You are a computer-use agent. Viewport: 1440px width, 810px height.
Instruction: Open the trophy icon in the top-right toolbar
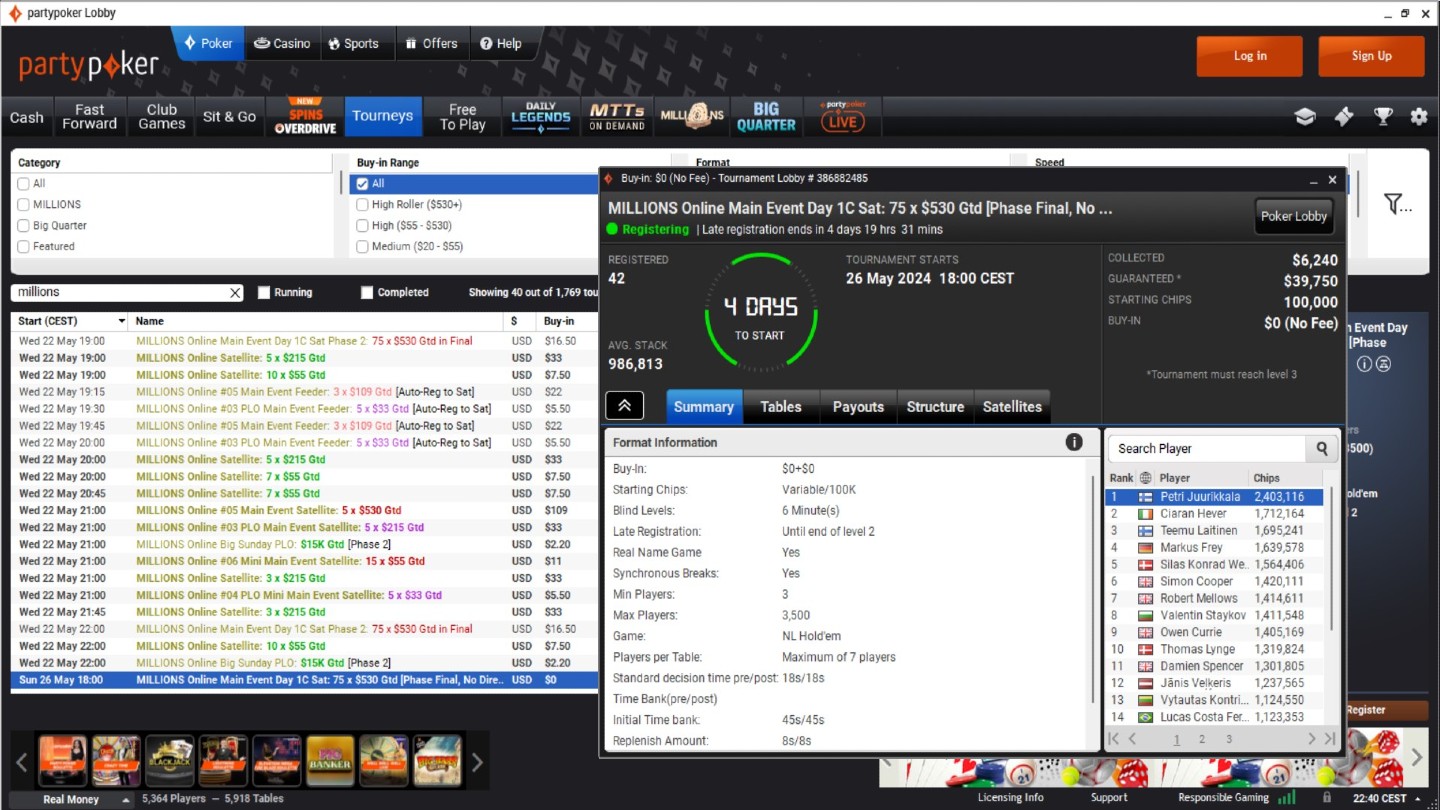tap(1383, 117)
